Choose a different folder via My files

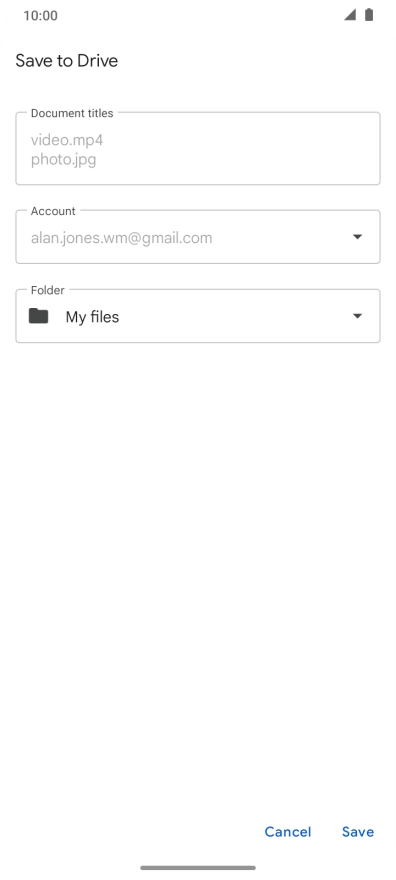(92, 317)
